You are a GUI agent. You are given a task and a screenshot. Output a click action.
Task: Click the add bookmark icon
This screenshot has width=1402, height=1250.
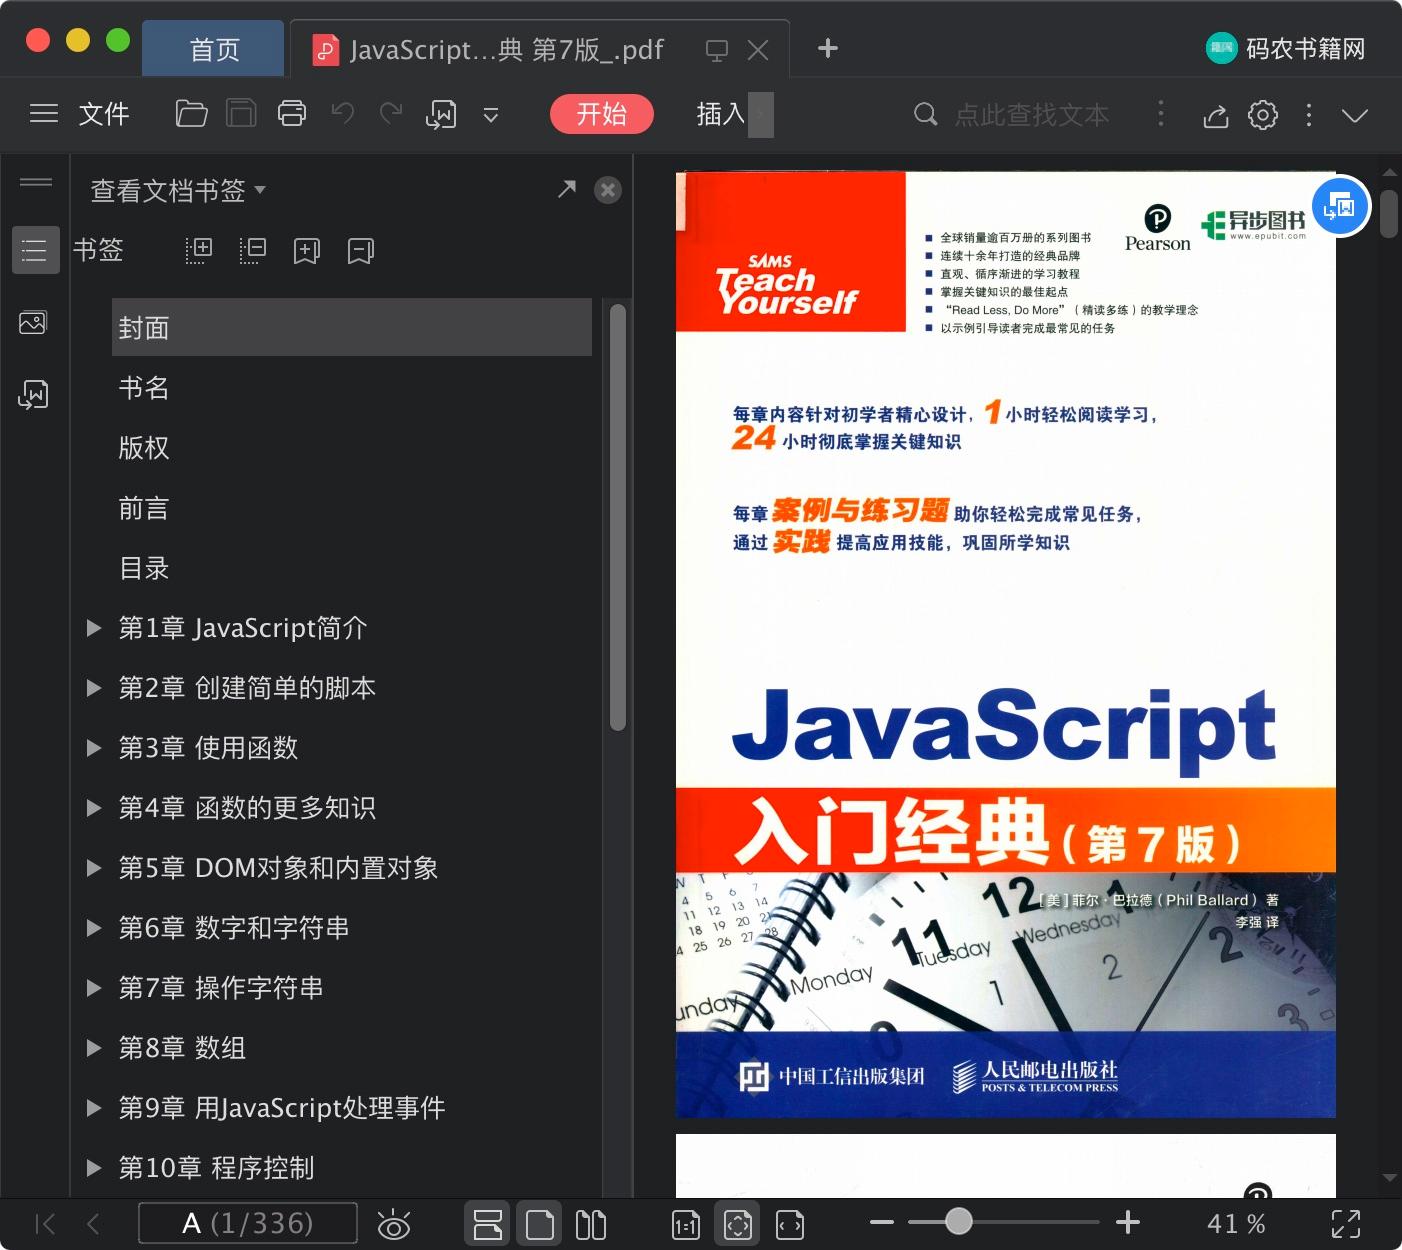pyautogui.click(x=306, y=251)
